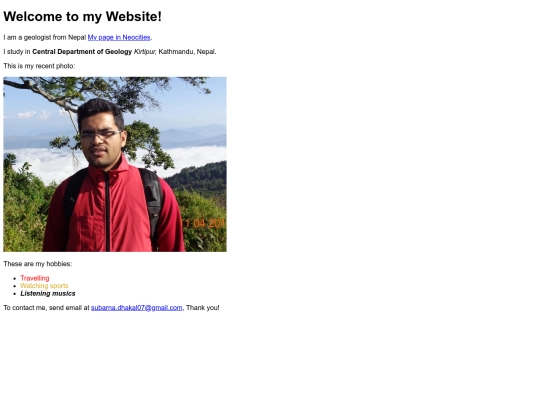The width and height of the screenshot is (540, 405).
Task: Click the subarna.dhakal07@gmail.com email link
Action: 137,308
